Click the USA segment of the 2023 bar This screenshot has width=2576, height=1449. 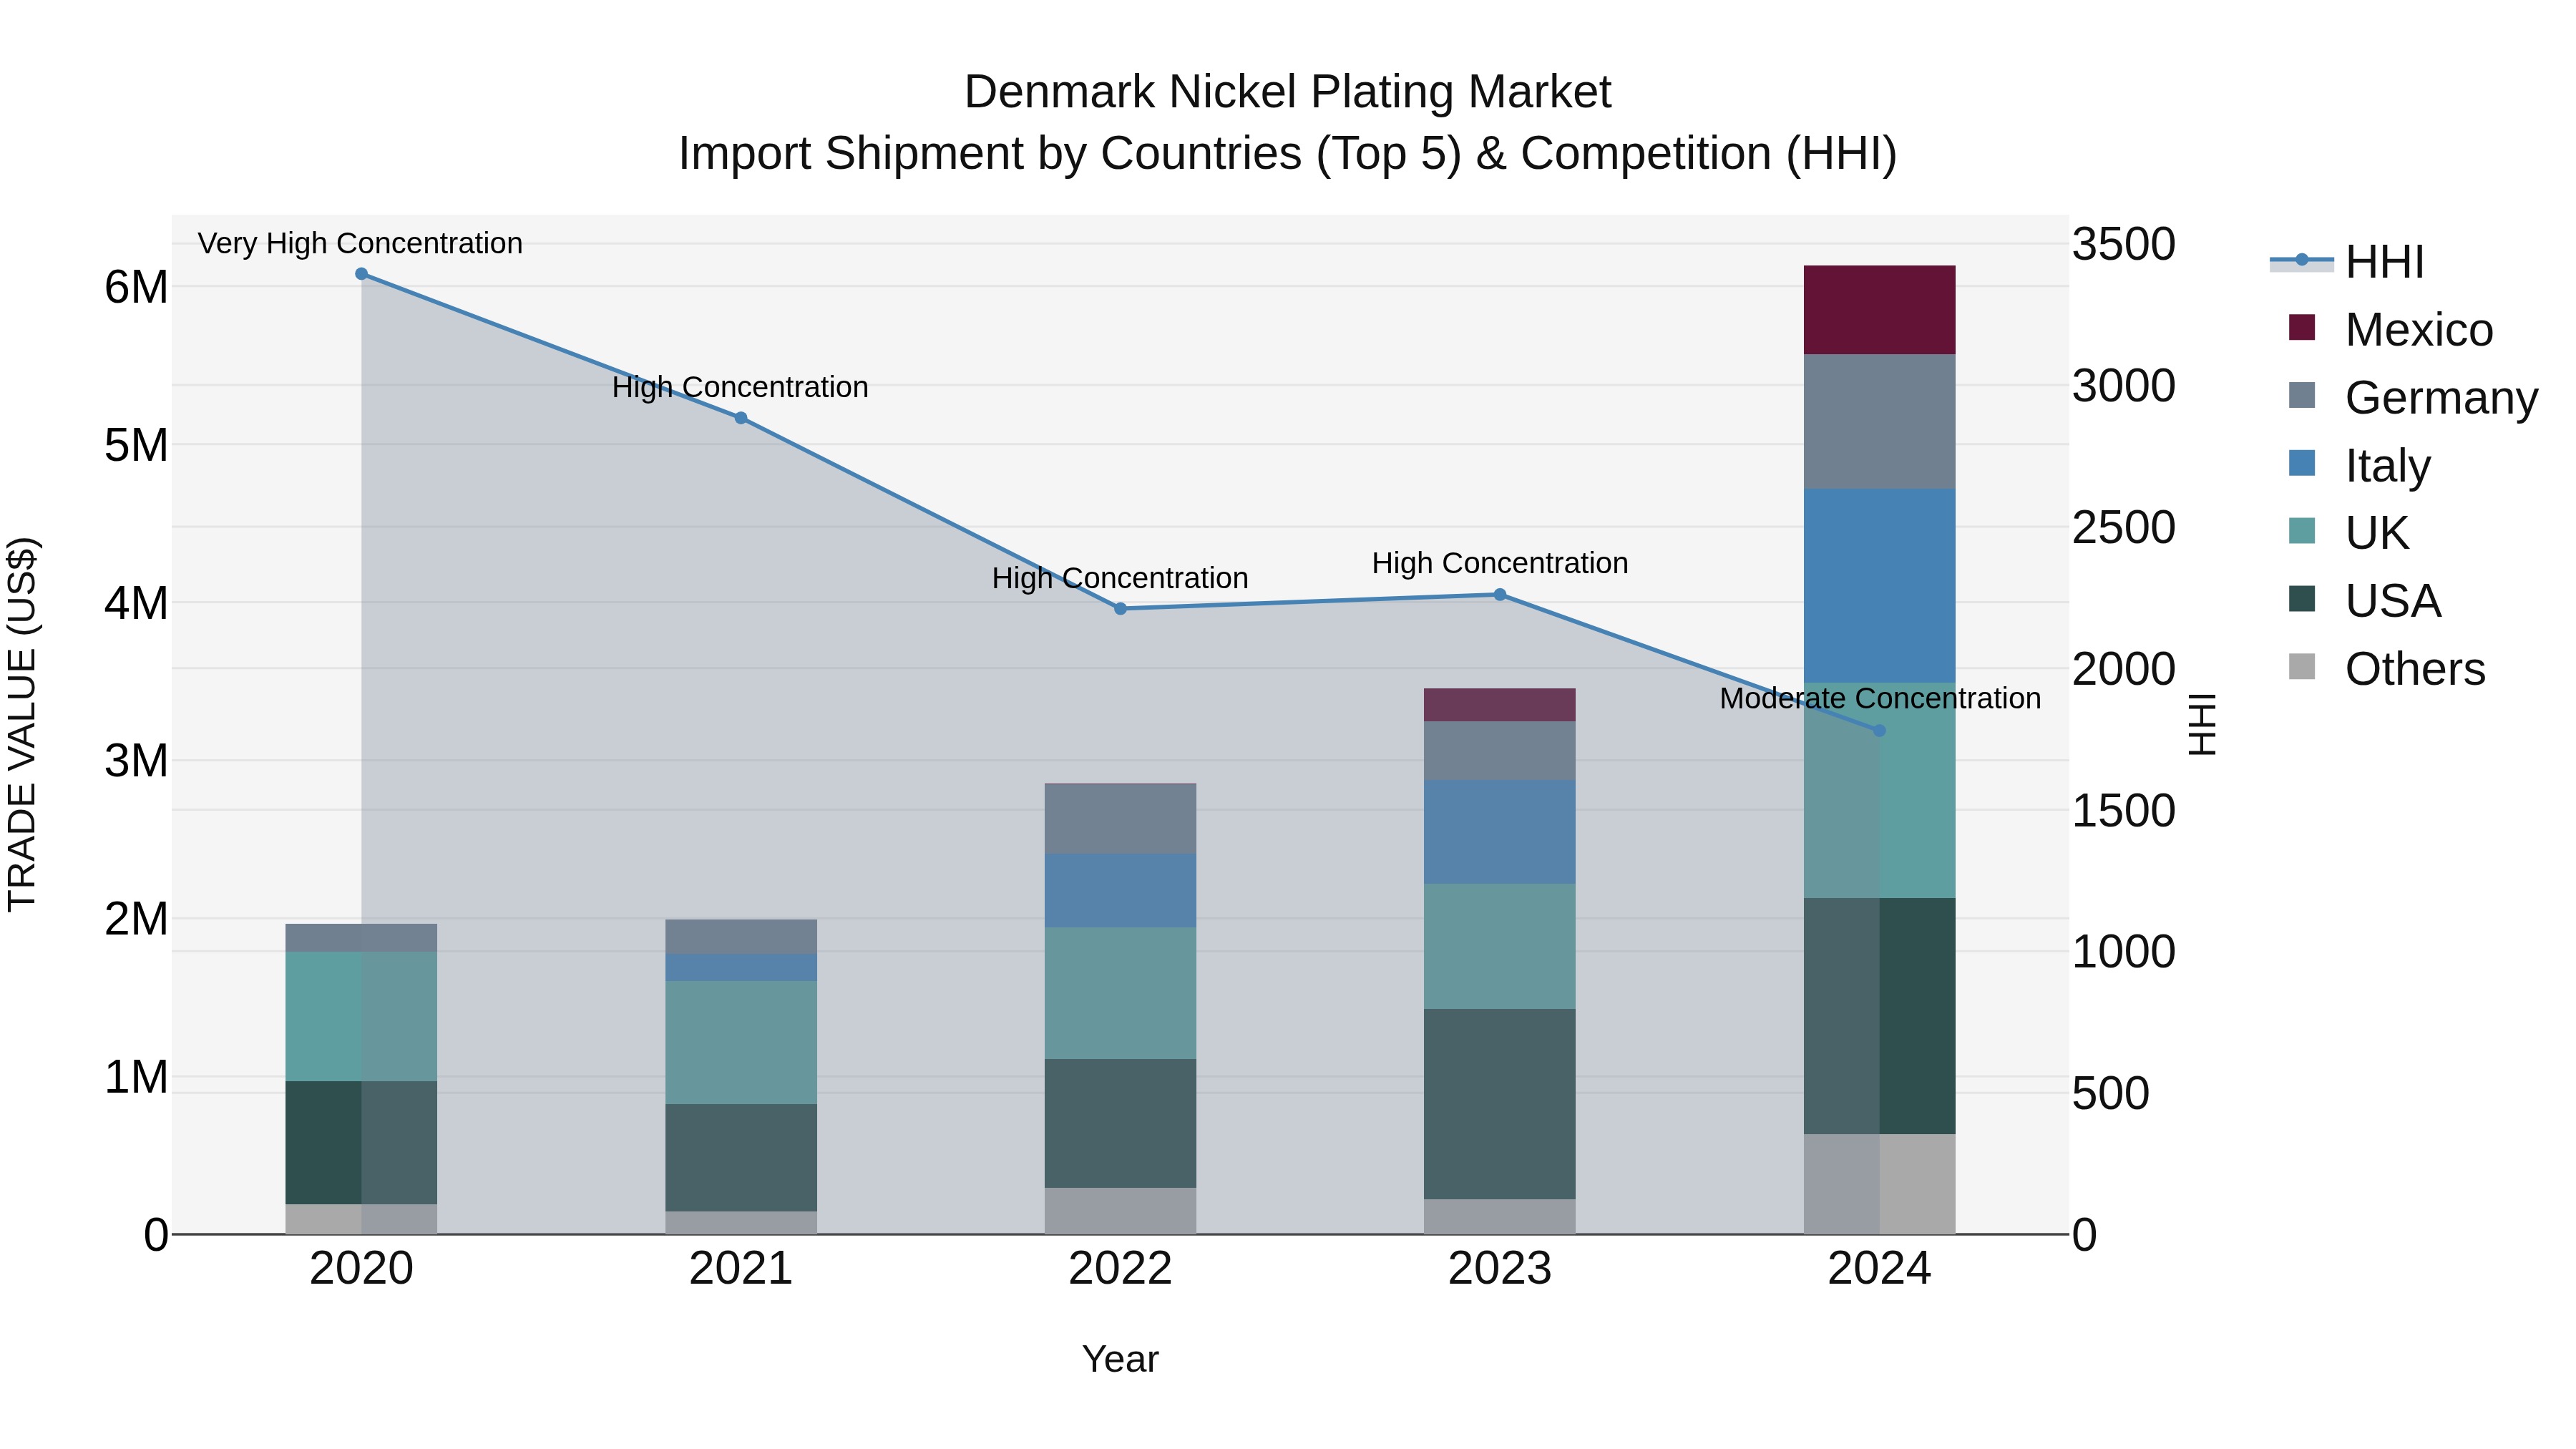click(x=1500, y=1104)
